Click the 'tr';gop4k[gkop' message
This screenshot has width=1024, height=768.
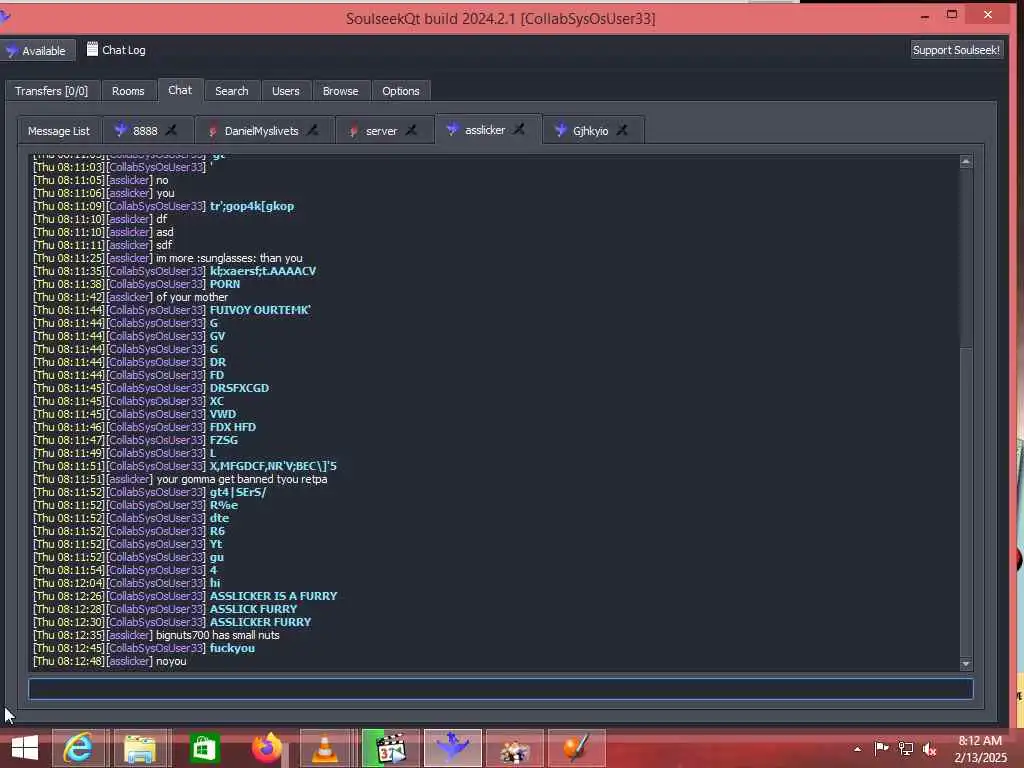[x=251, y=206]
